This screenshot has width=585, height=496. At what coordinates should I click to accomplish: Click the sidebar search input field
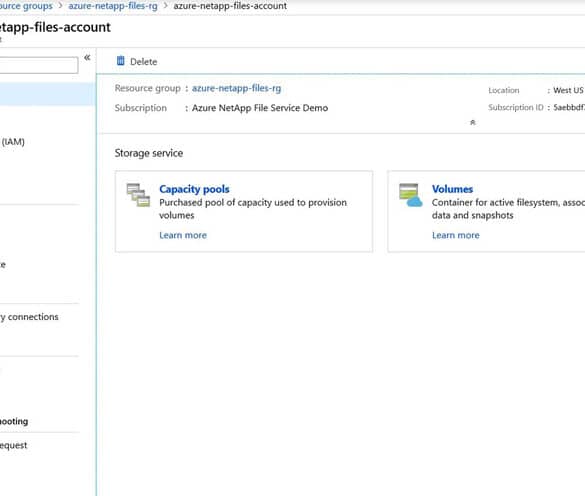39,65
